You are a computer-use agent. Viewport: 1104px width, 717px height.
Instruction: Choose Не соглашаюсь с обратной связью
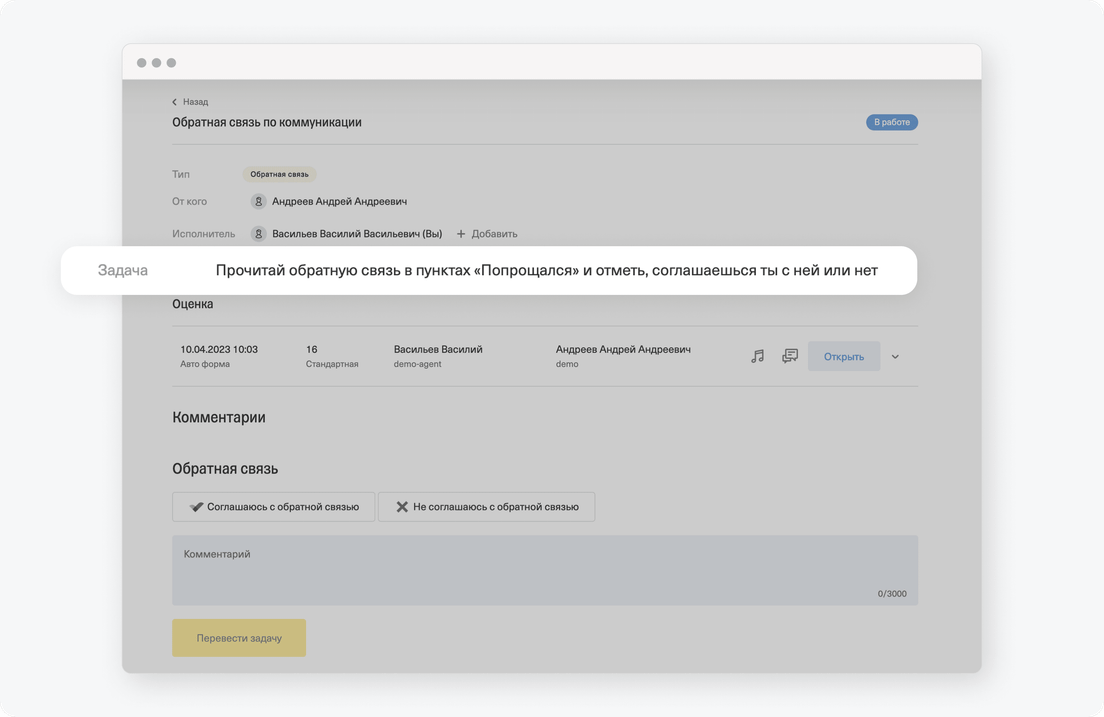(487, 507)
